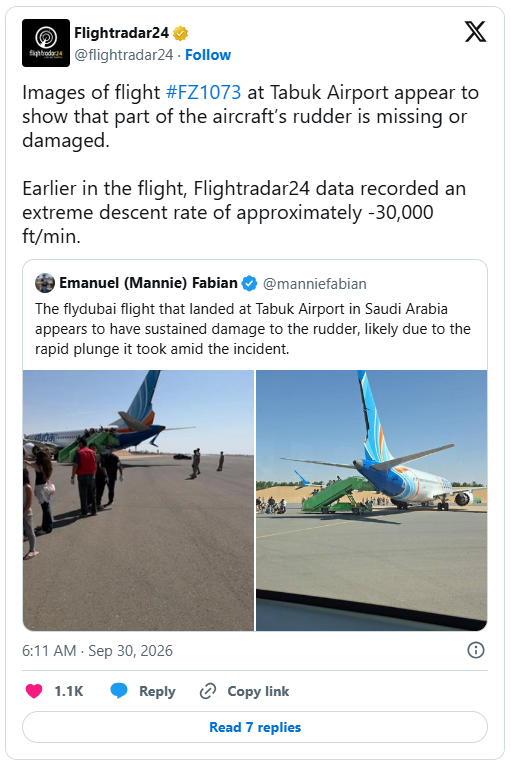
Task: Click the blue reply bubble icon
Action: tap(119, 691)
